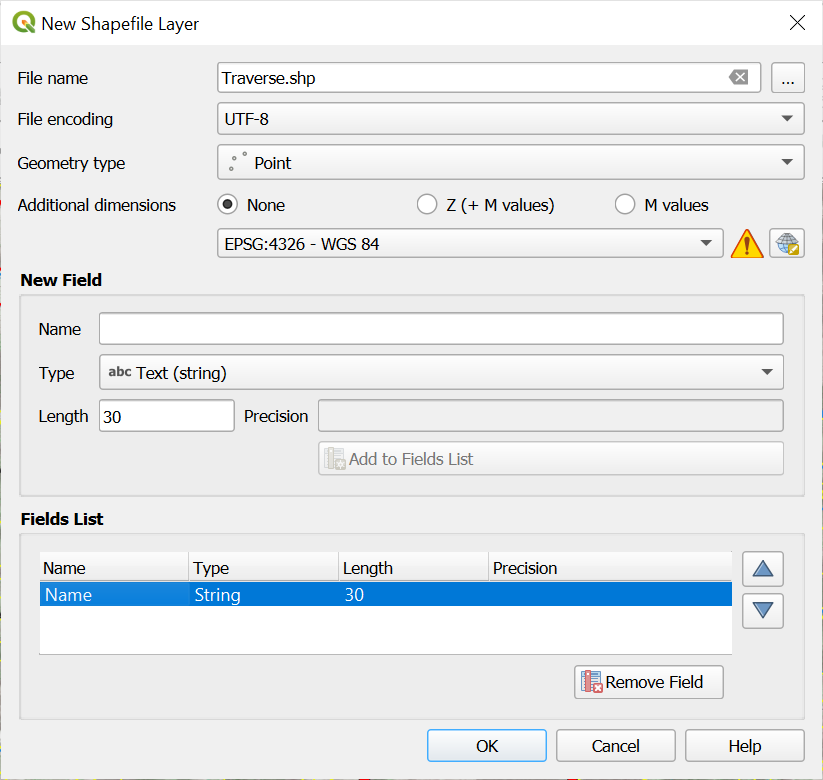
Task: Select the Z (+ M values) option
Action: 427,205
